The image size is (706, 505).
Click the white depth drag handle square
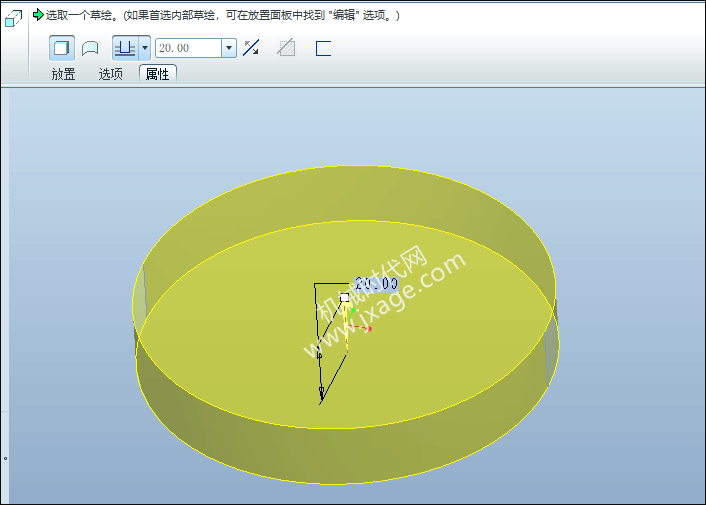pyautogui.click(x=344, y=298)
